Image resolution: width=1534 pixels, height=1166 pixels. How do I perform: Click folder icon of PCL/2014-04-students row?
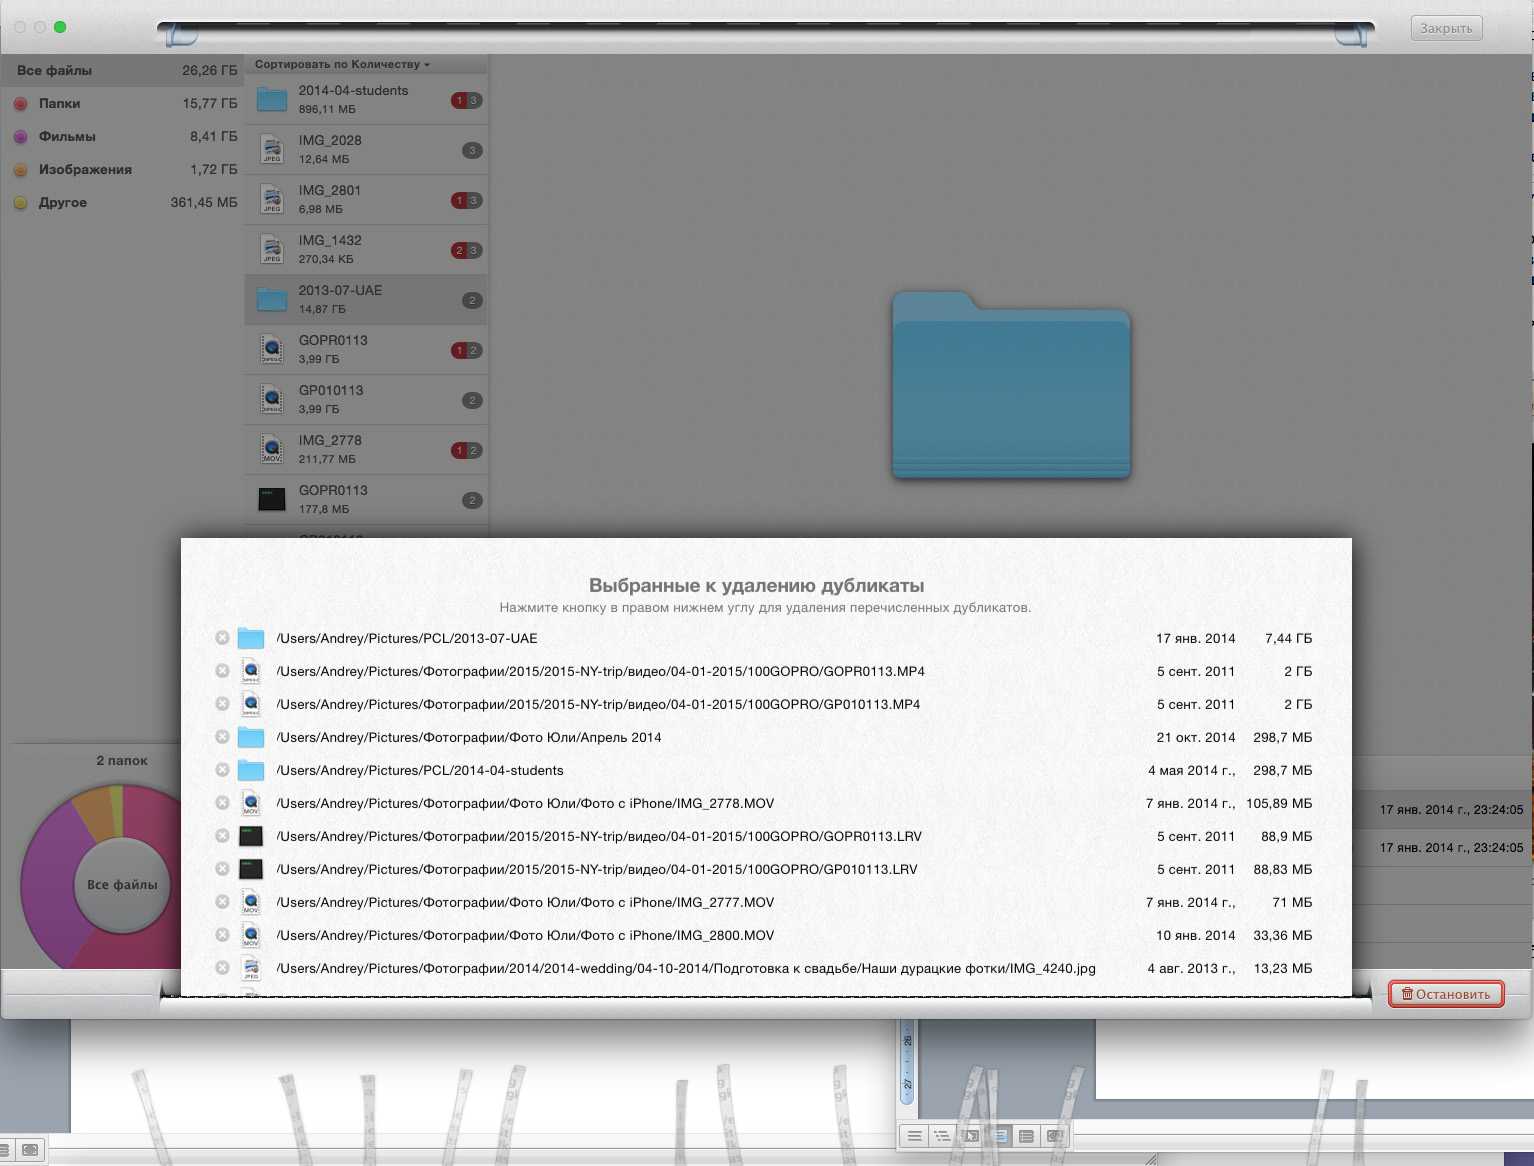(251, 770)
